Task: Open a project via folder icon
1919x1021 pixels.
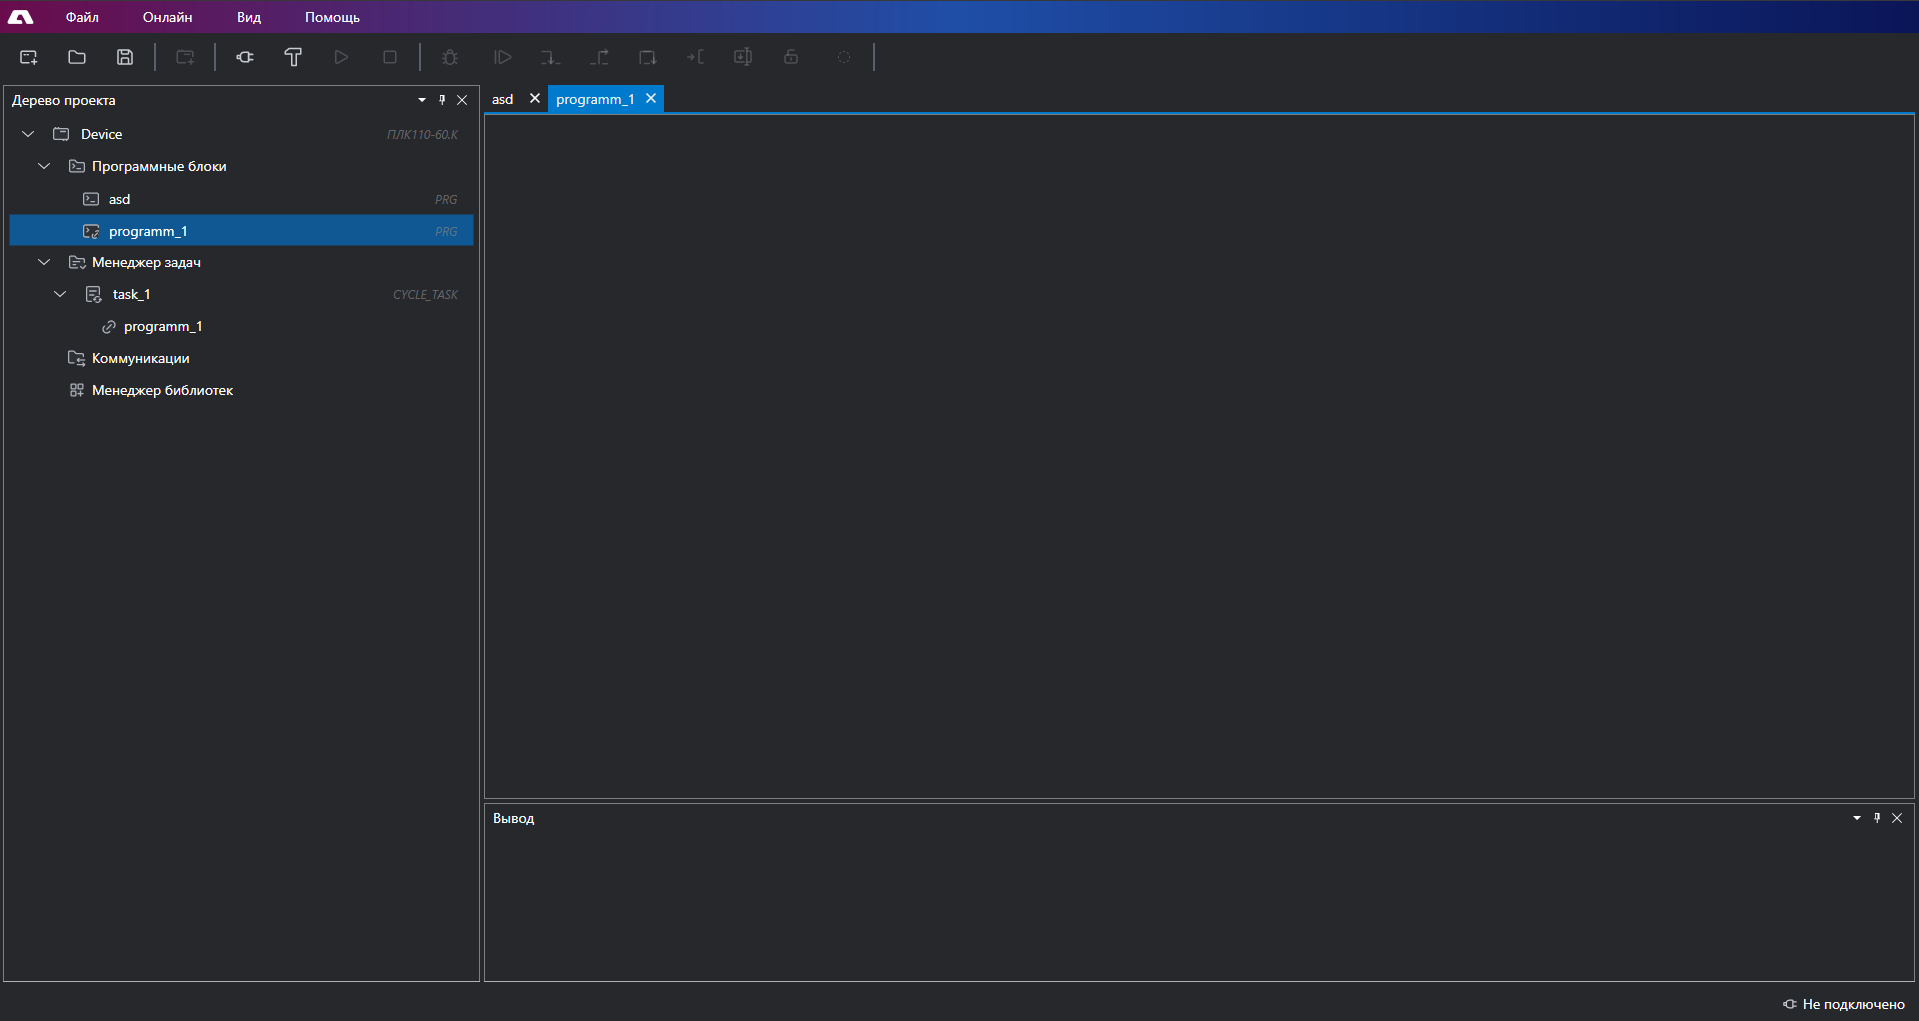Action: click(x=77, y=57)
